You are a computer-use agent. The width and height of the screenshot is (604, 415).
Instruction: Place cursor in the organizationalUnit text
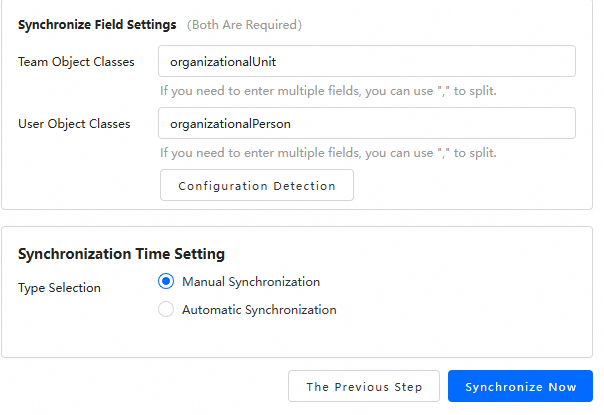(223, 62)
